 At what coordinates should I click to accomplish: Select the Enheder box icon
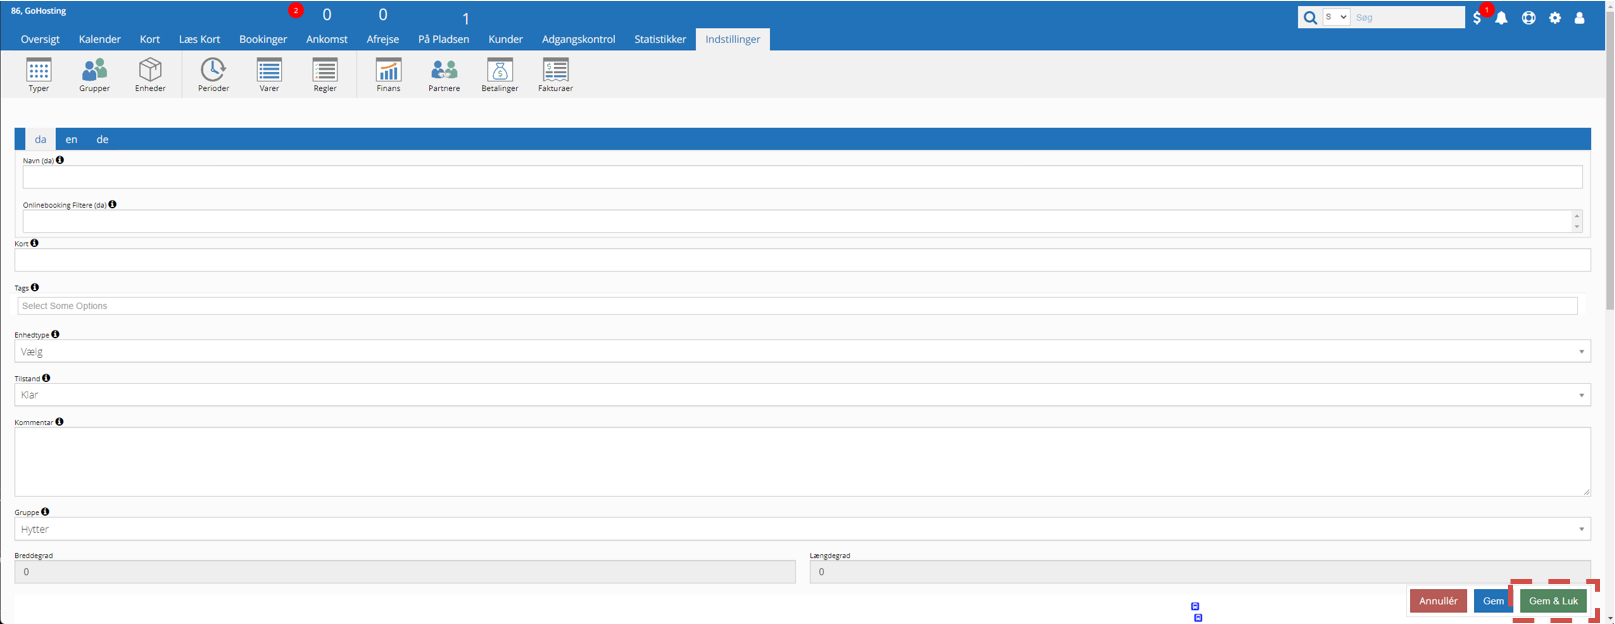coord(150,73)
